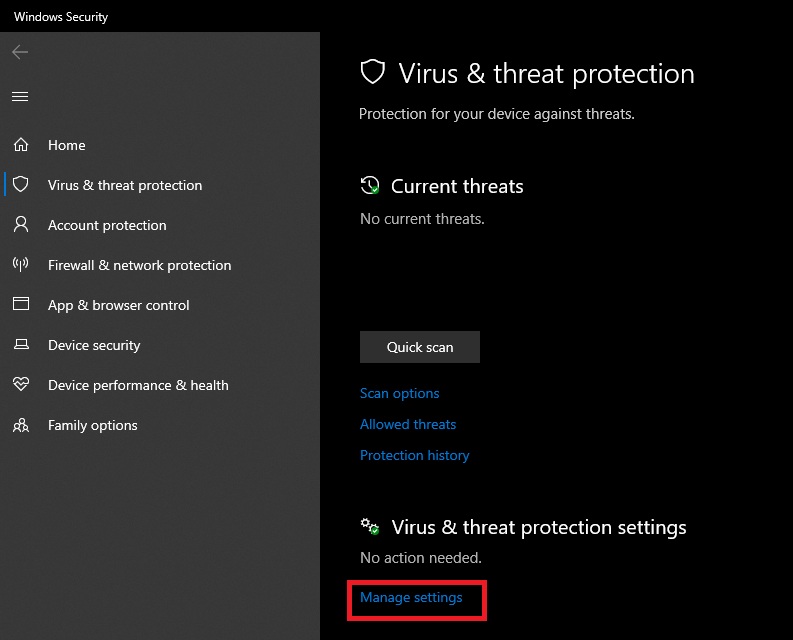Click the Firewall signal antenna icon
Viewport: 793px width, 640px height.
coord(20,265)
